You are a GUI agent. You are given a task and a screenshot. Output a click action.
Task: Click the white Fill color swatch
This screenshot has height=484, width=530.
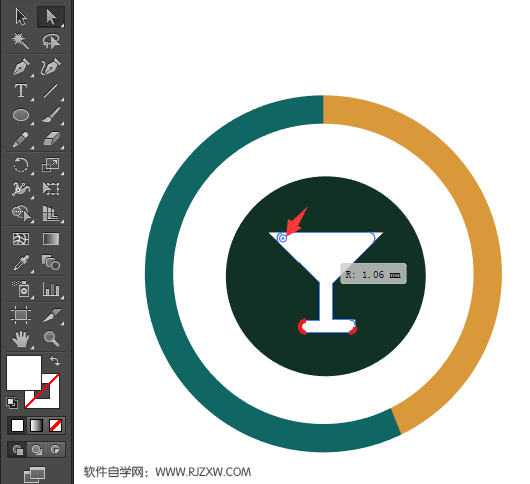pos(24,373)
